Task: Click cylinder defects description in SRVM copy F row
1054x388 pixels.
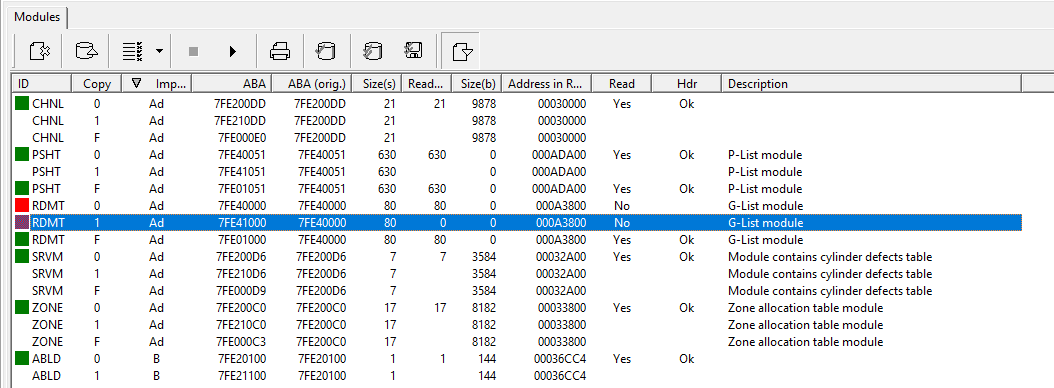Action: [x=830, y=290]
